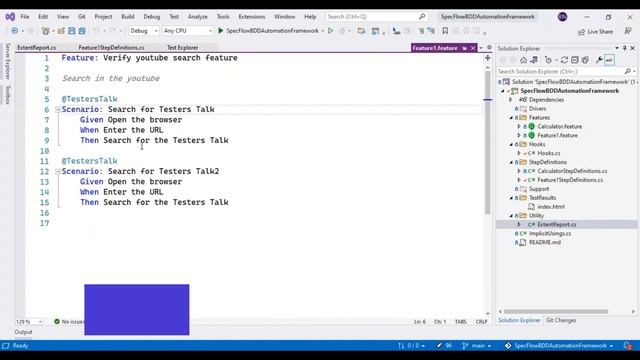Toggle Preview Selected Items in Solution Explorer

pyautogui.click(x=609, y=60)
